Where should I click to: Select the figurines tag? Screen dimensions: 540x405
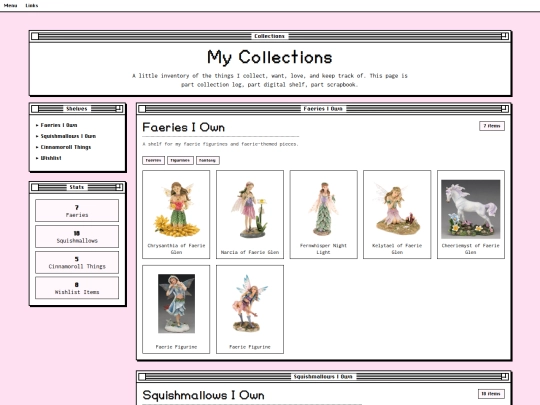180,160
